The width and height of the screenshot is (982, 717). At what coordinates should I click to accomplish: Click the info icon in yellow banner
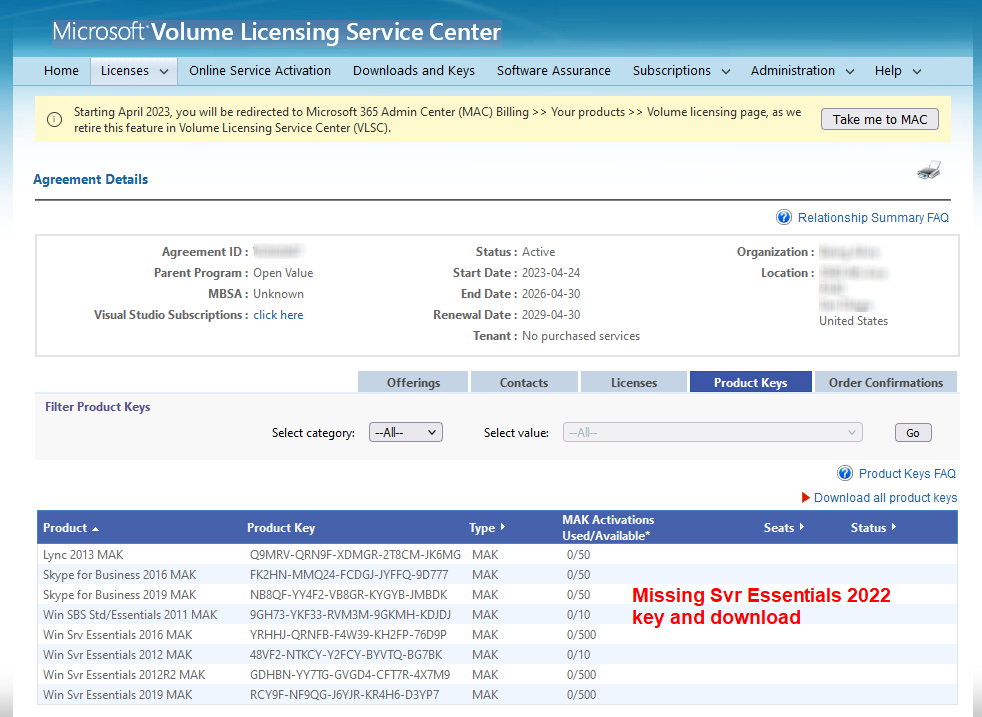point(54,119)
